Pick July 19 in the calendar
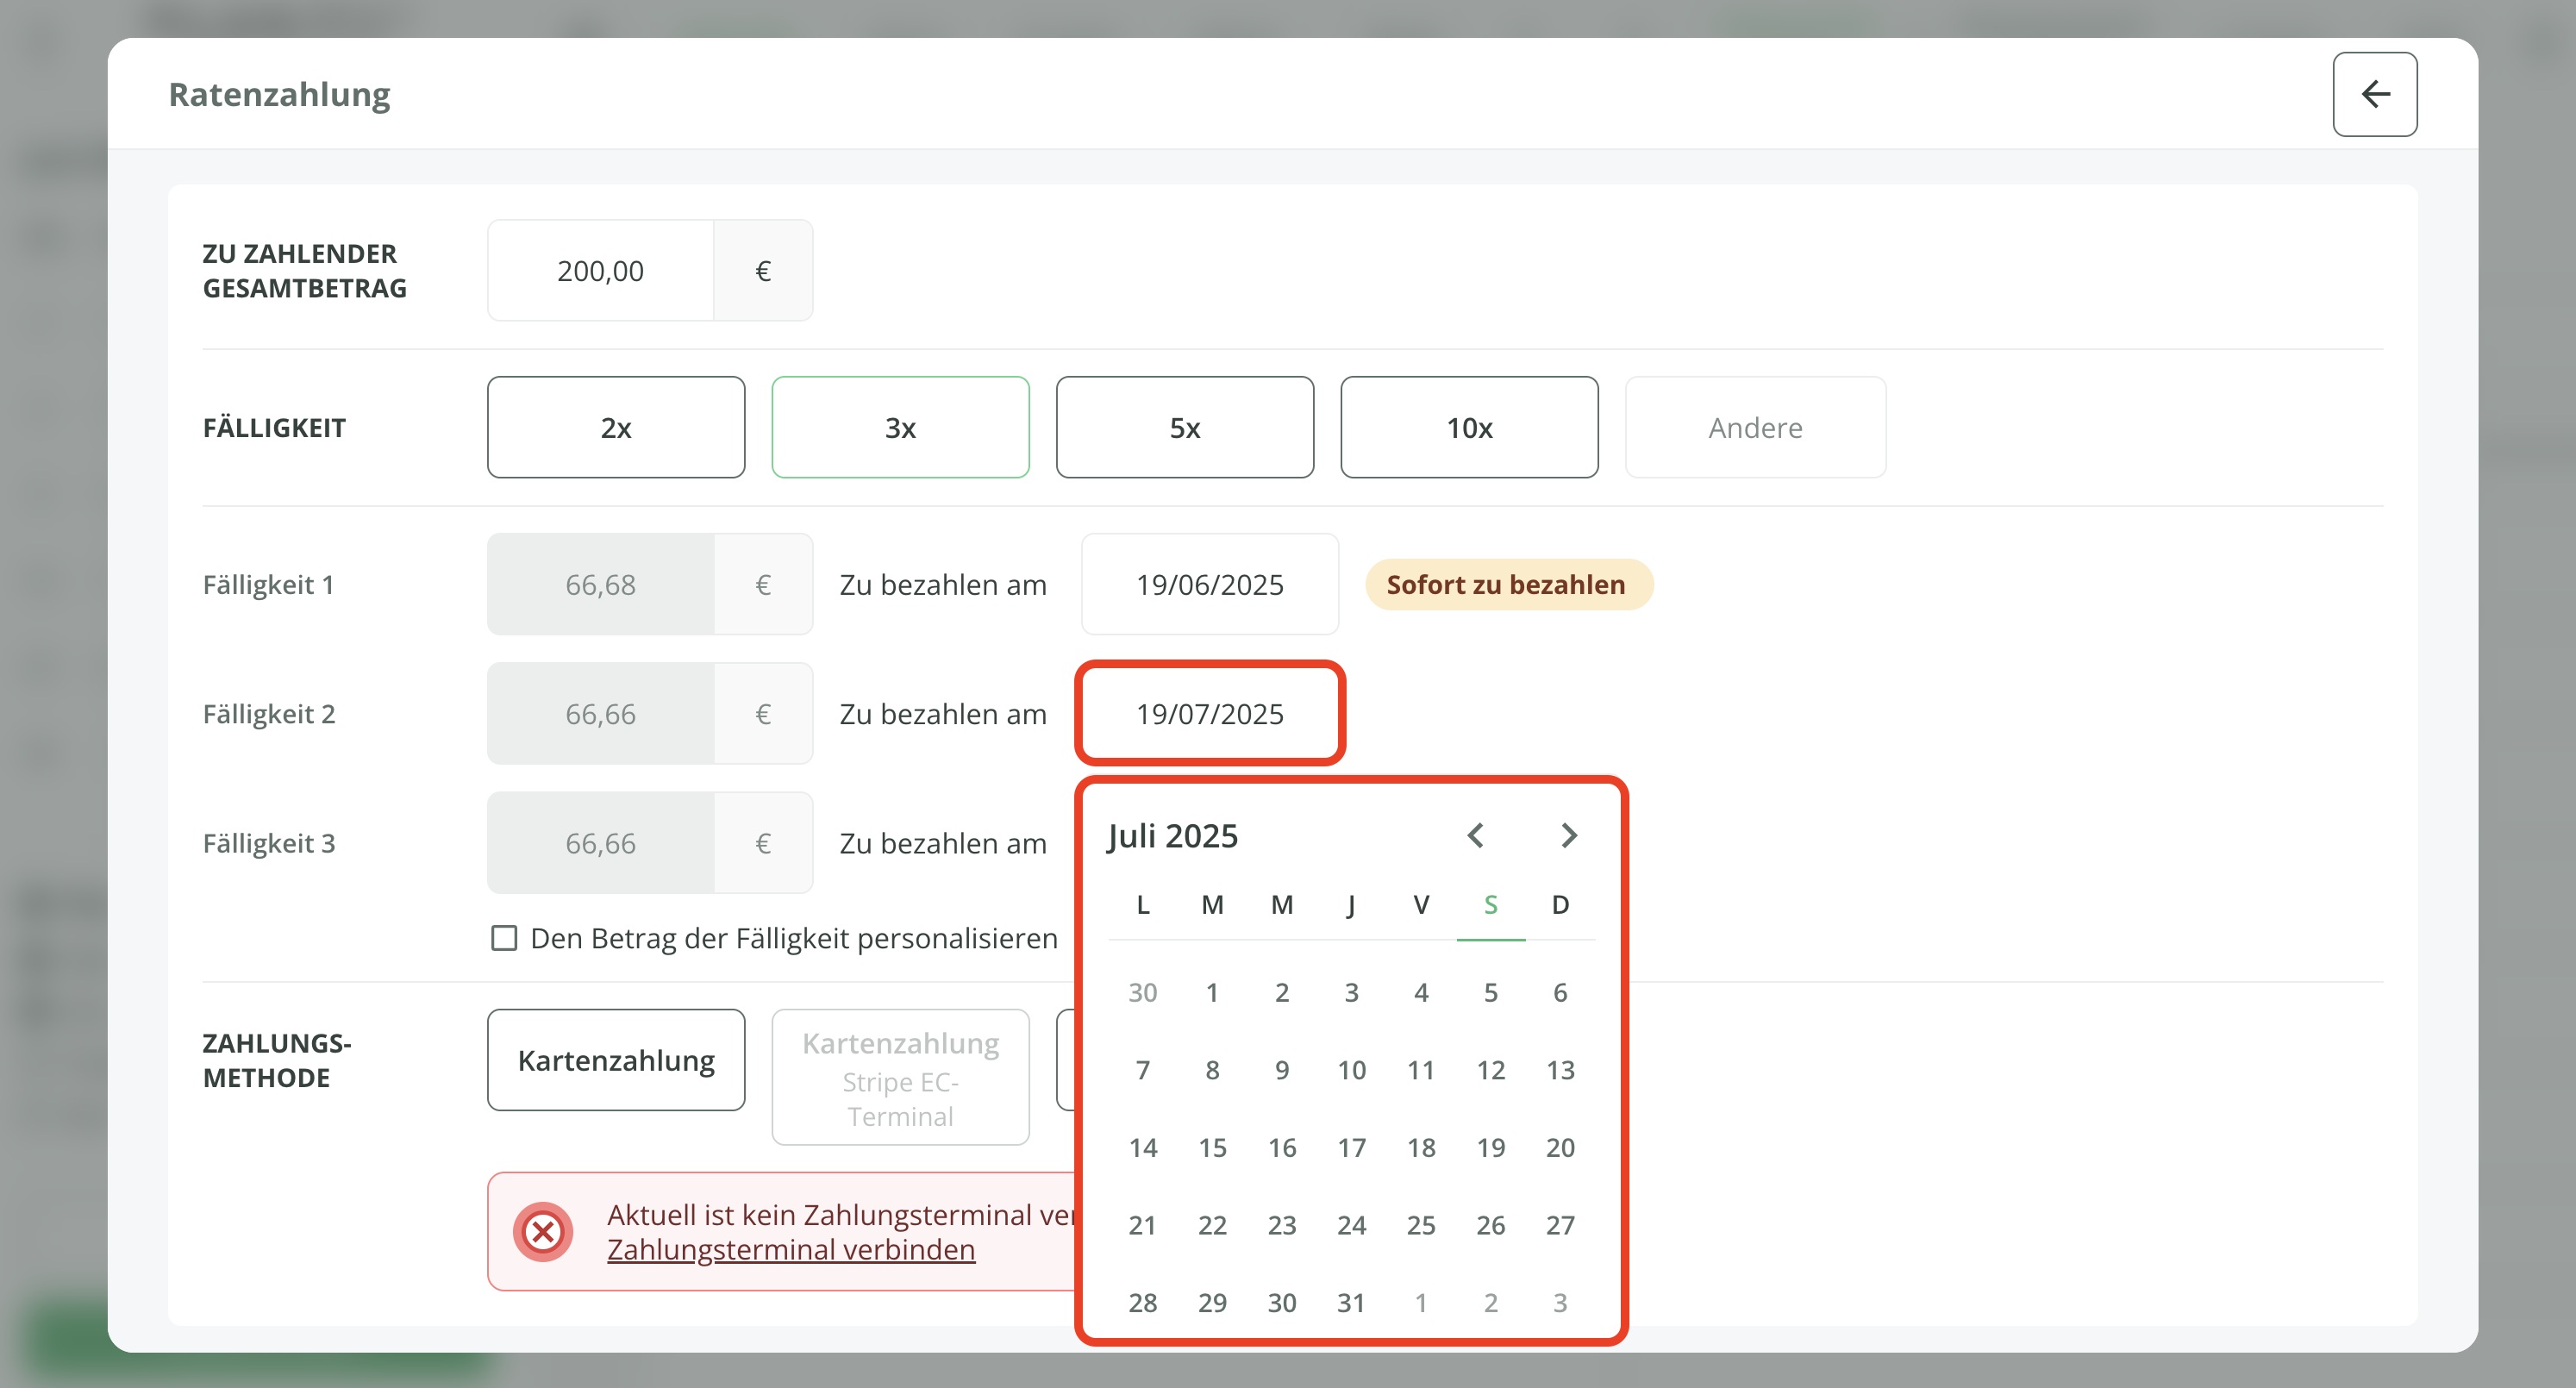Viewport: 2576px width, 1388px height. tap(1490, 1148)
